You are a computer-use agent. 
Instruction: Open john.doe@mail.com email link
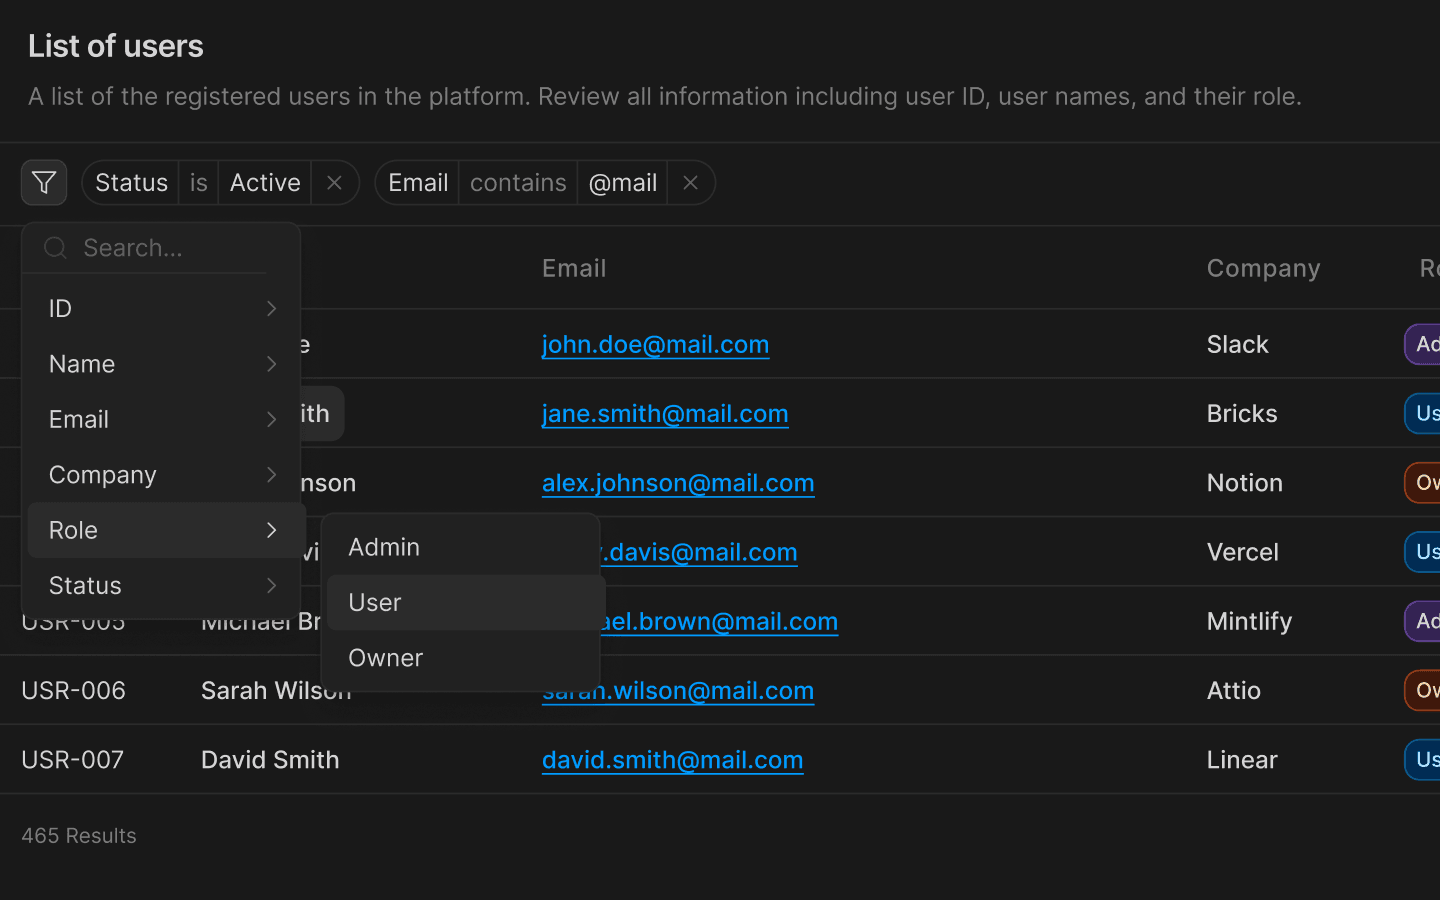[x=655, y=345]
